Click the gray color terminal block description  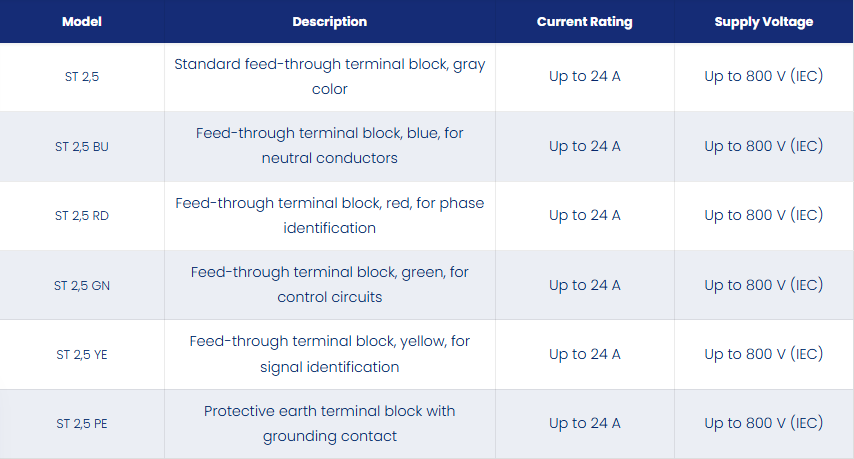tap(330, 77)
